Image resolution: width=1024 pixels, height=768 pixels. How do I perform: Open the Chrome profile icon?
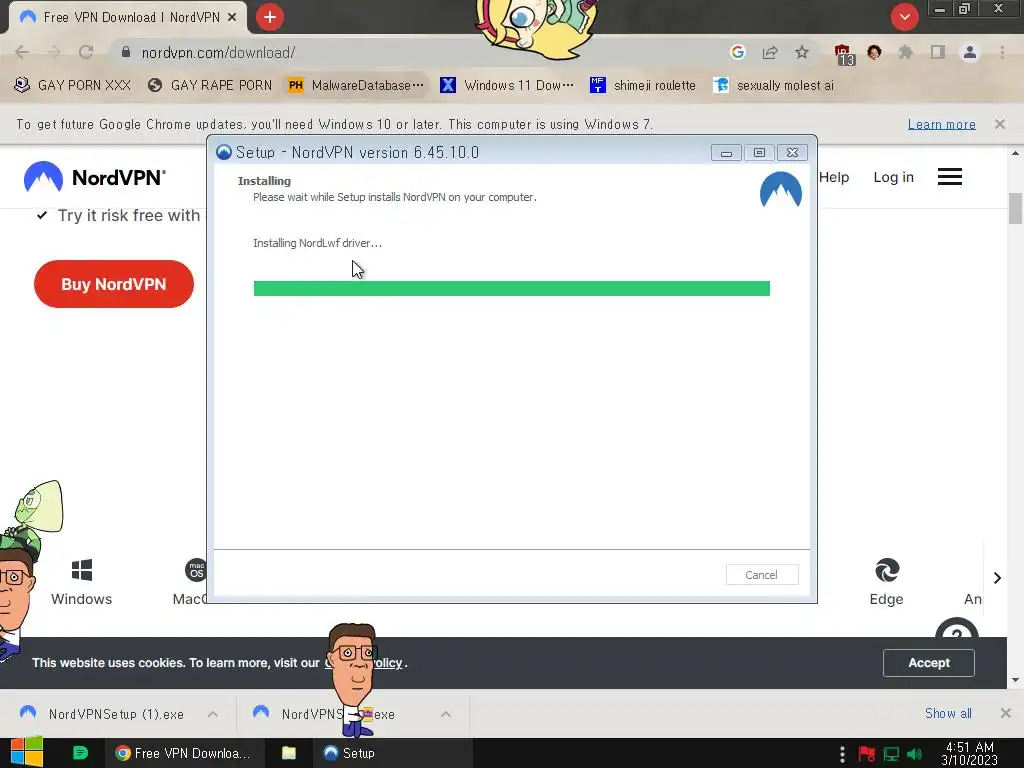click(x=970, y=52)
